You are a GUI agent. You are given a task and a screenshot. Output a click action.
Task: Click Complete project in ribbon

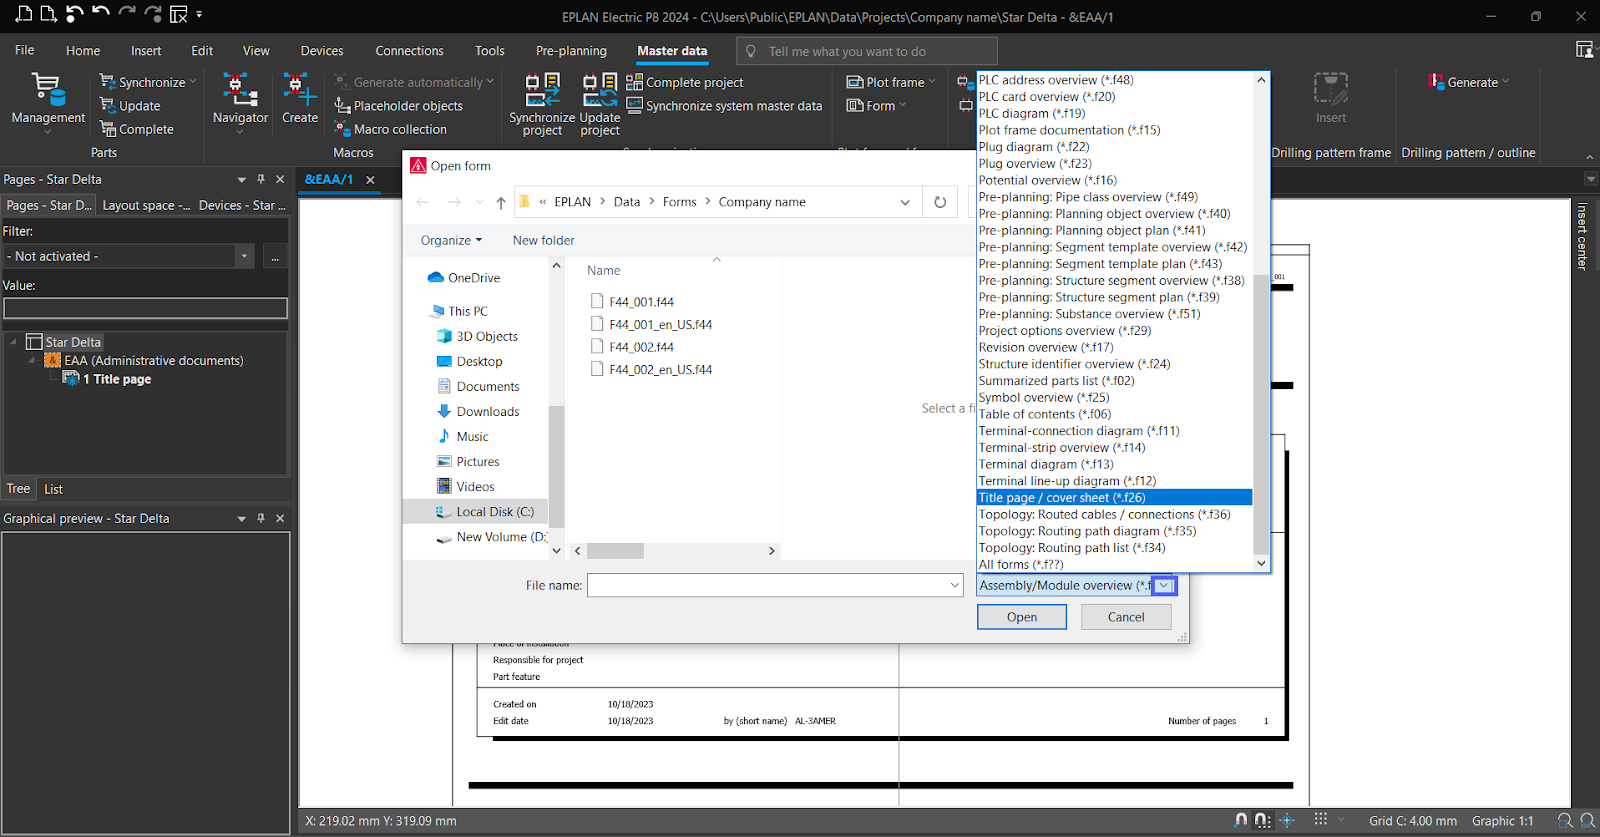pos(685,82)
